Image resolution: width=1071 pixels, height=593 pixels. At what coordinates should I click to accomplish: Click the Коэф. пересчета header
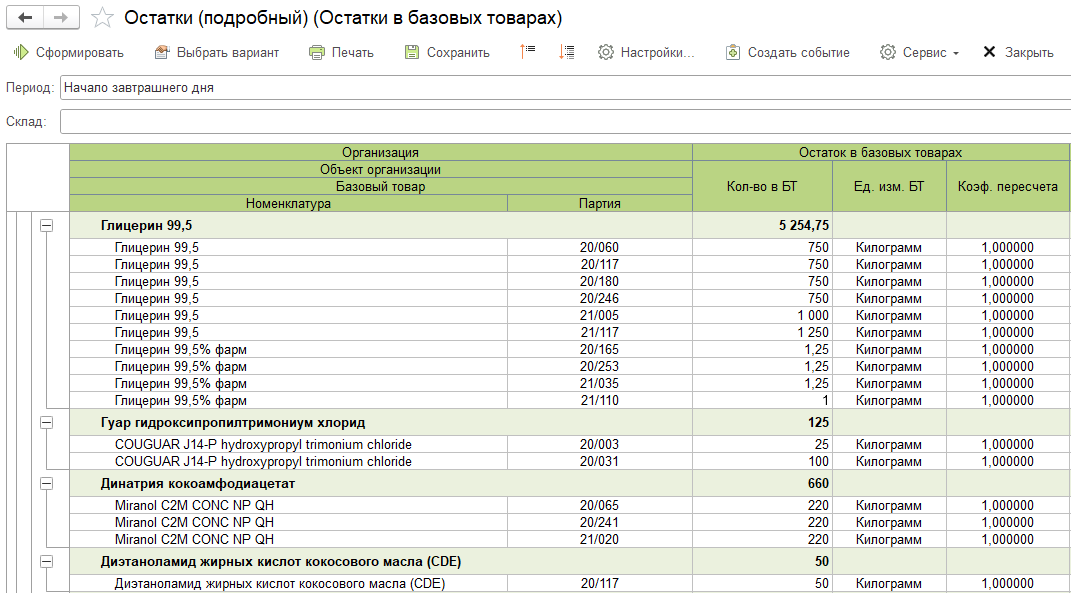1008,186
